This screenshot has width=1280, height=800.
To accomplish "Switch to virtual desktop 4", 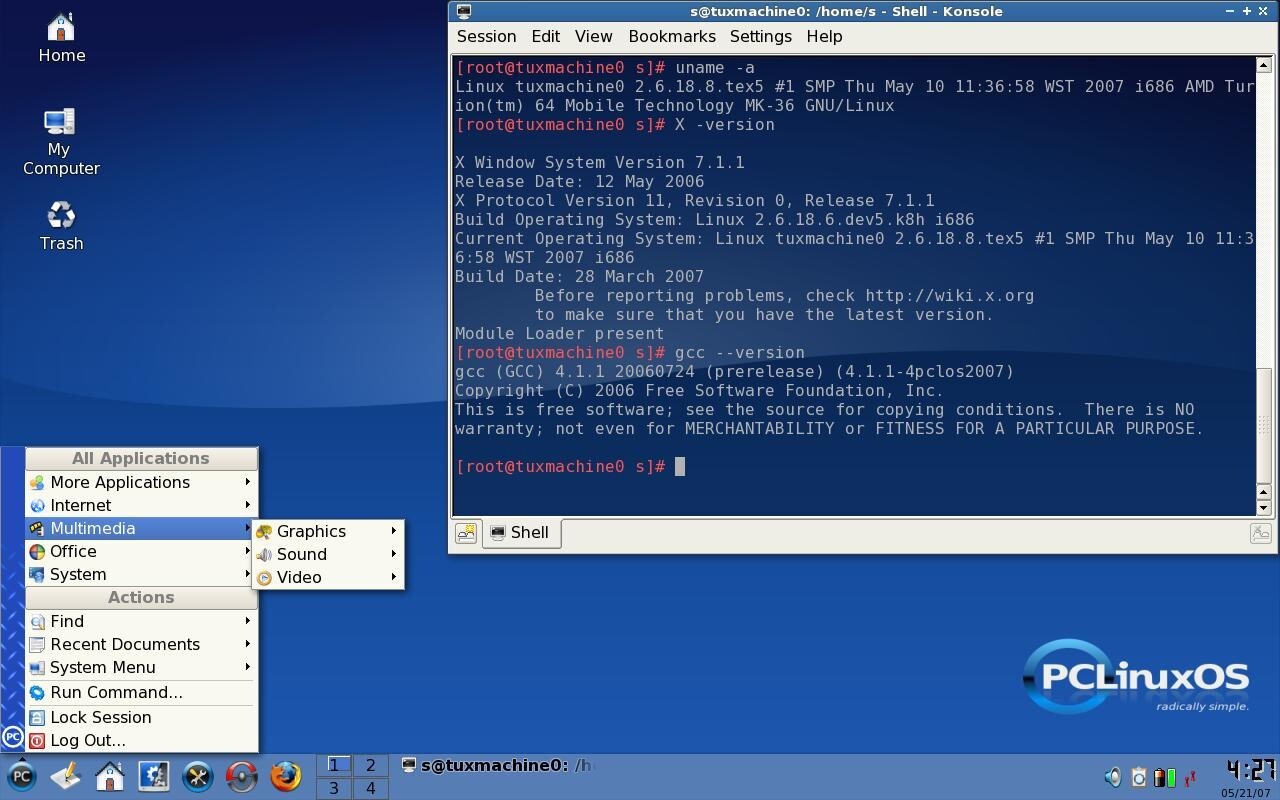I will click(370, 788).
